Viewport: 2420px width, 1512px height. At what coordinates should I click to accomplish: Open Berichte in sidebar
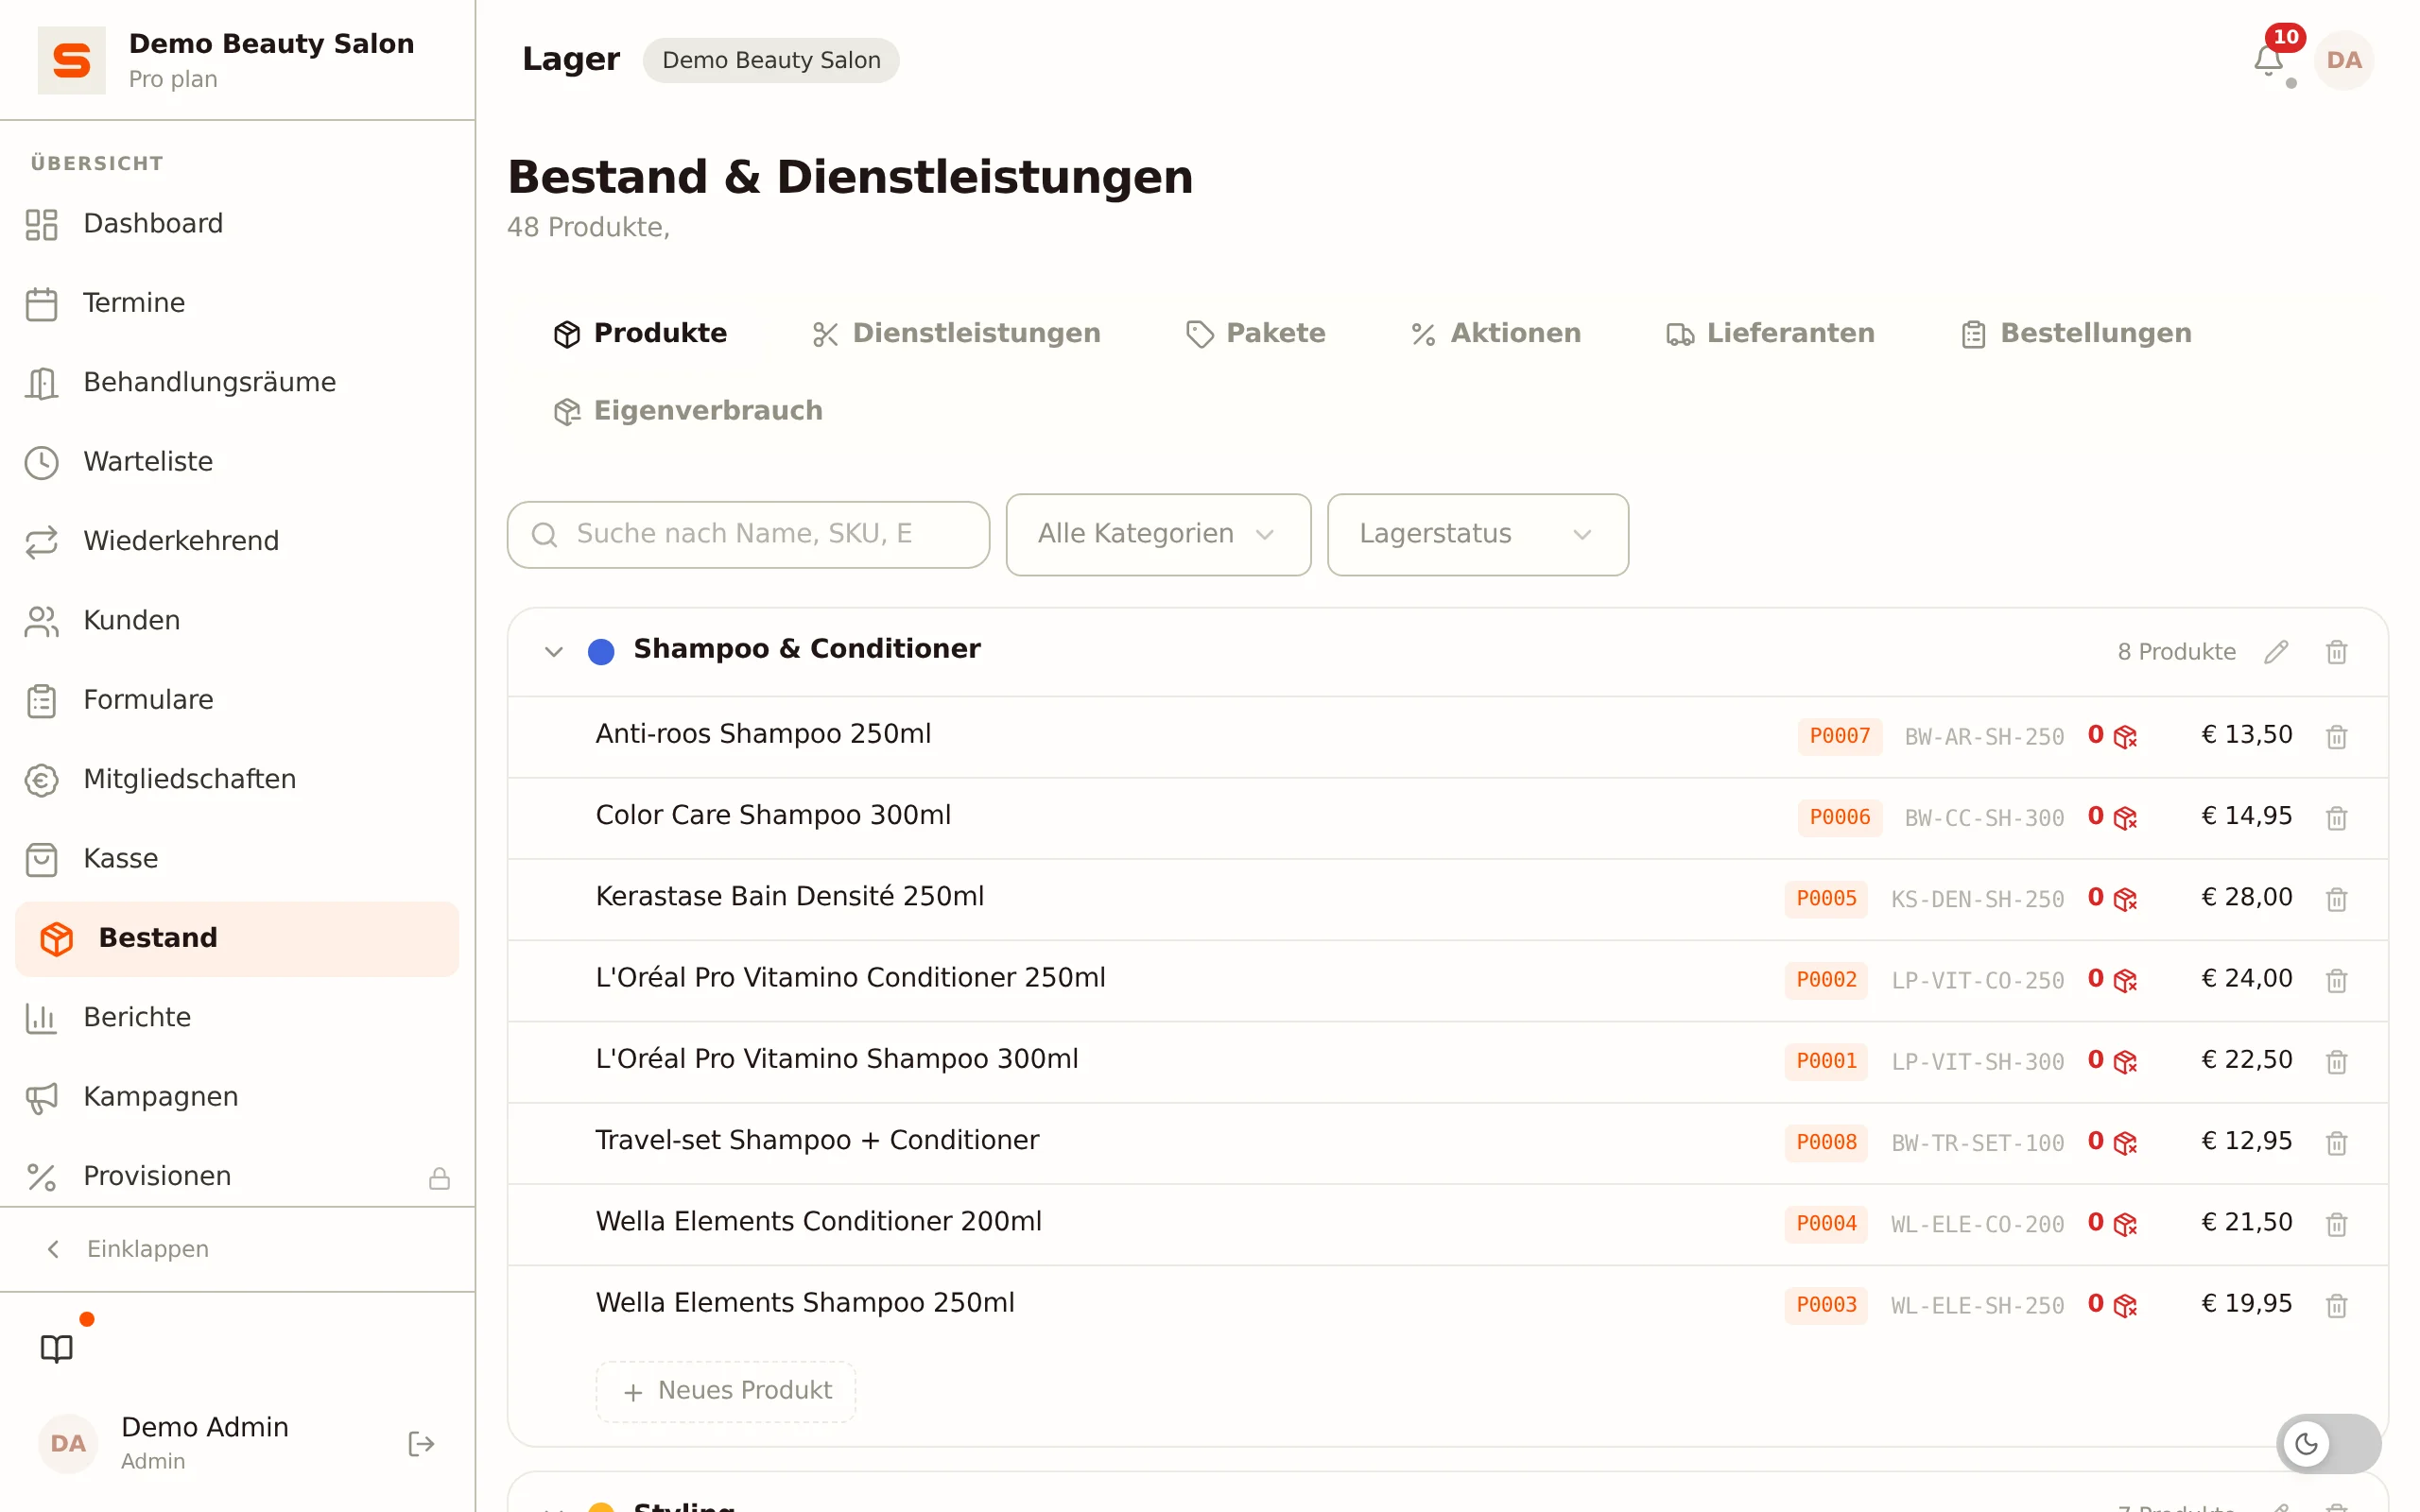237,1018
